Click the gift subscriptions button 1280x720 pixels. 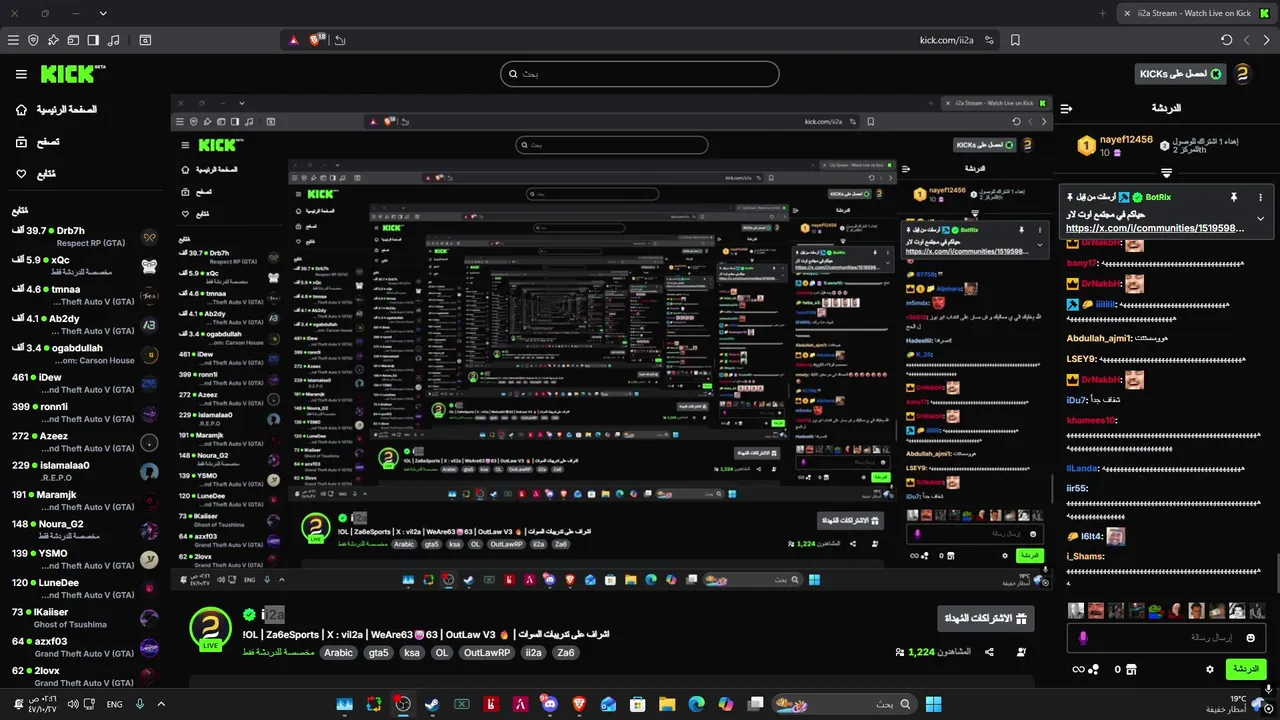coord(986,619)
